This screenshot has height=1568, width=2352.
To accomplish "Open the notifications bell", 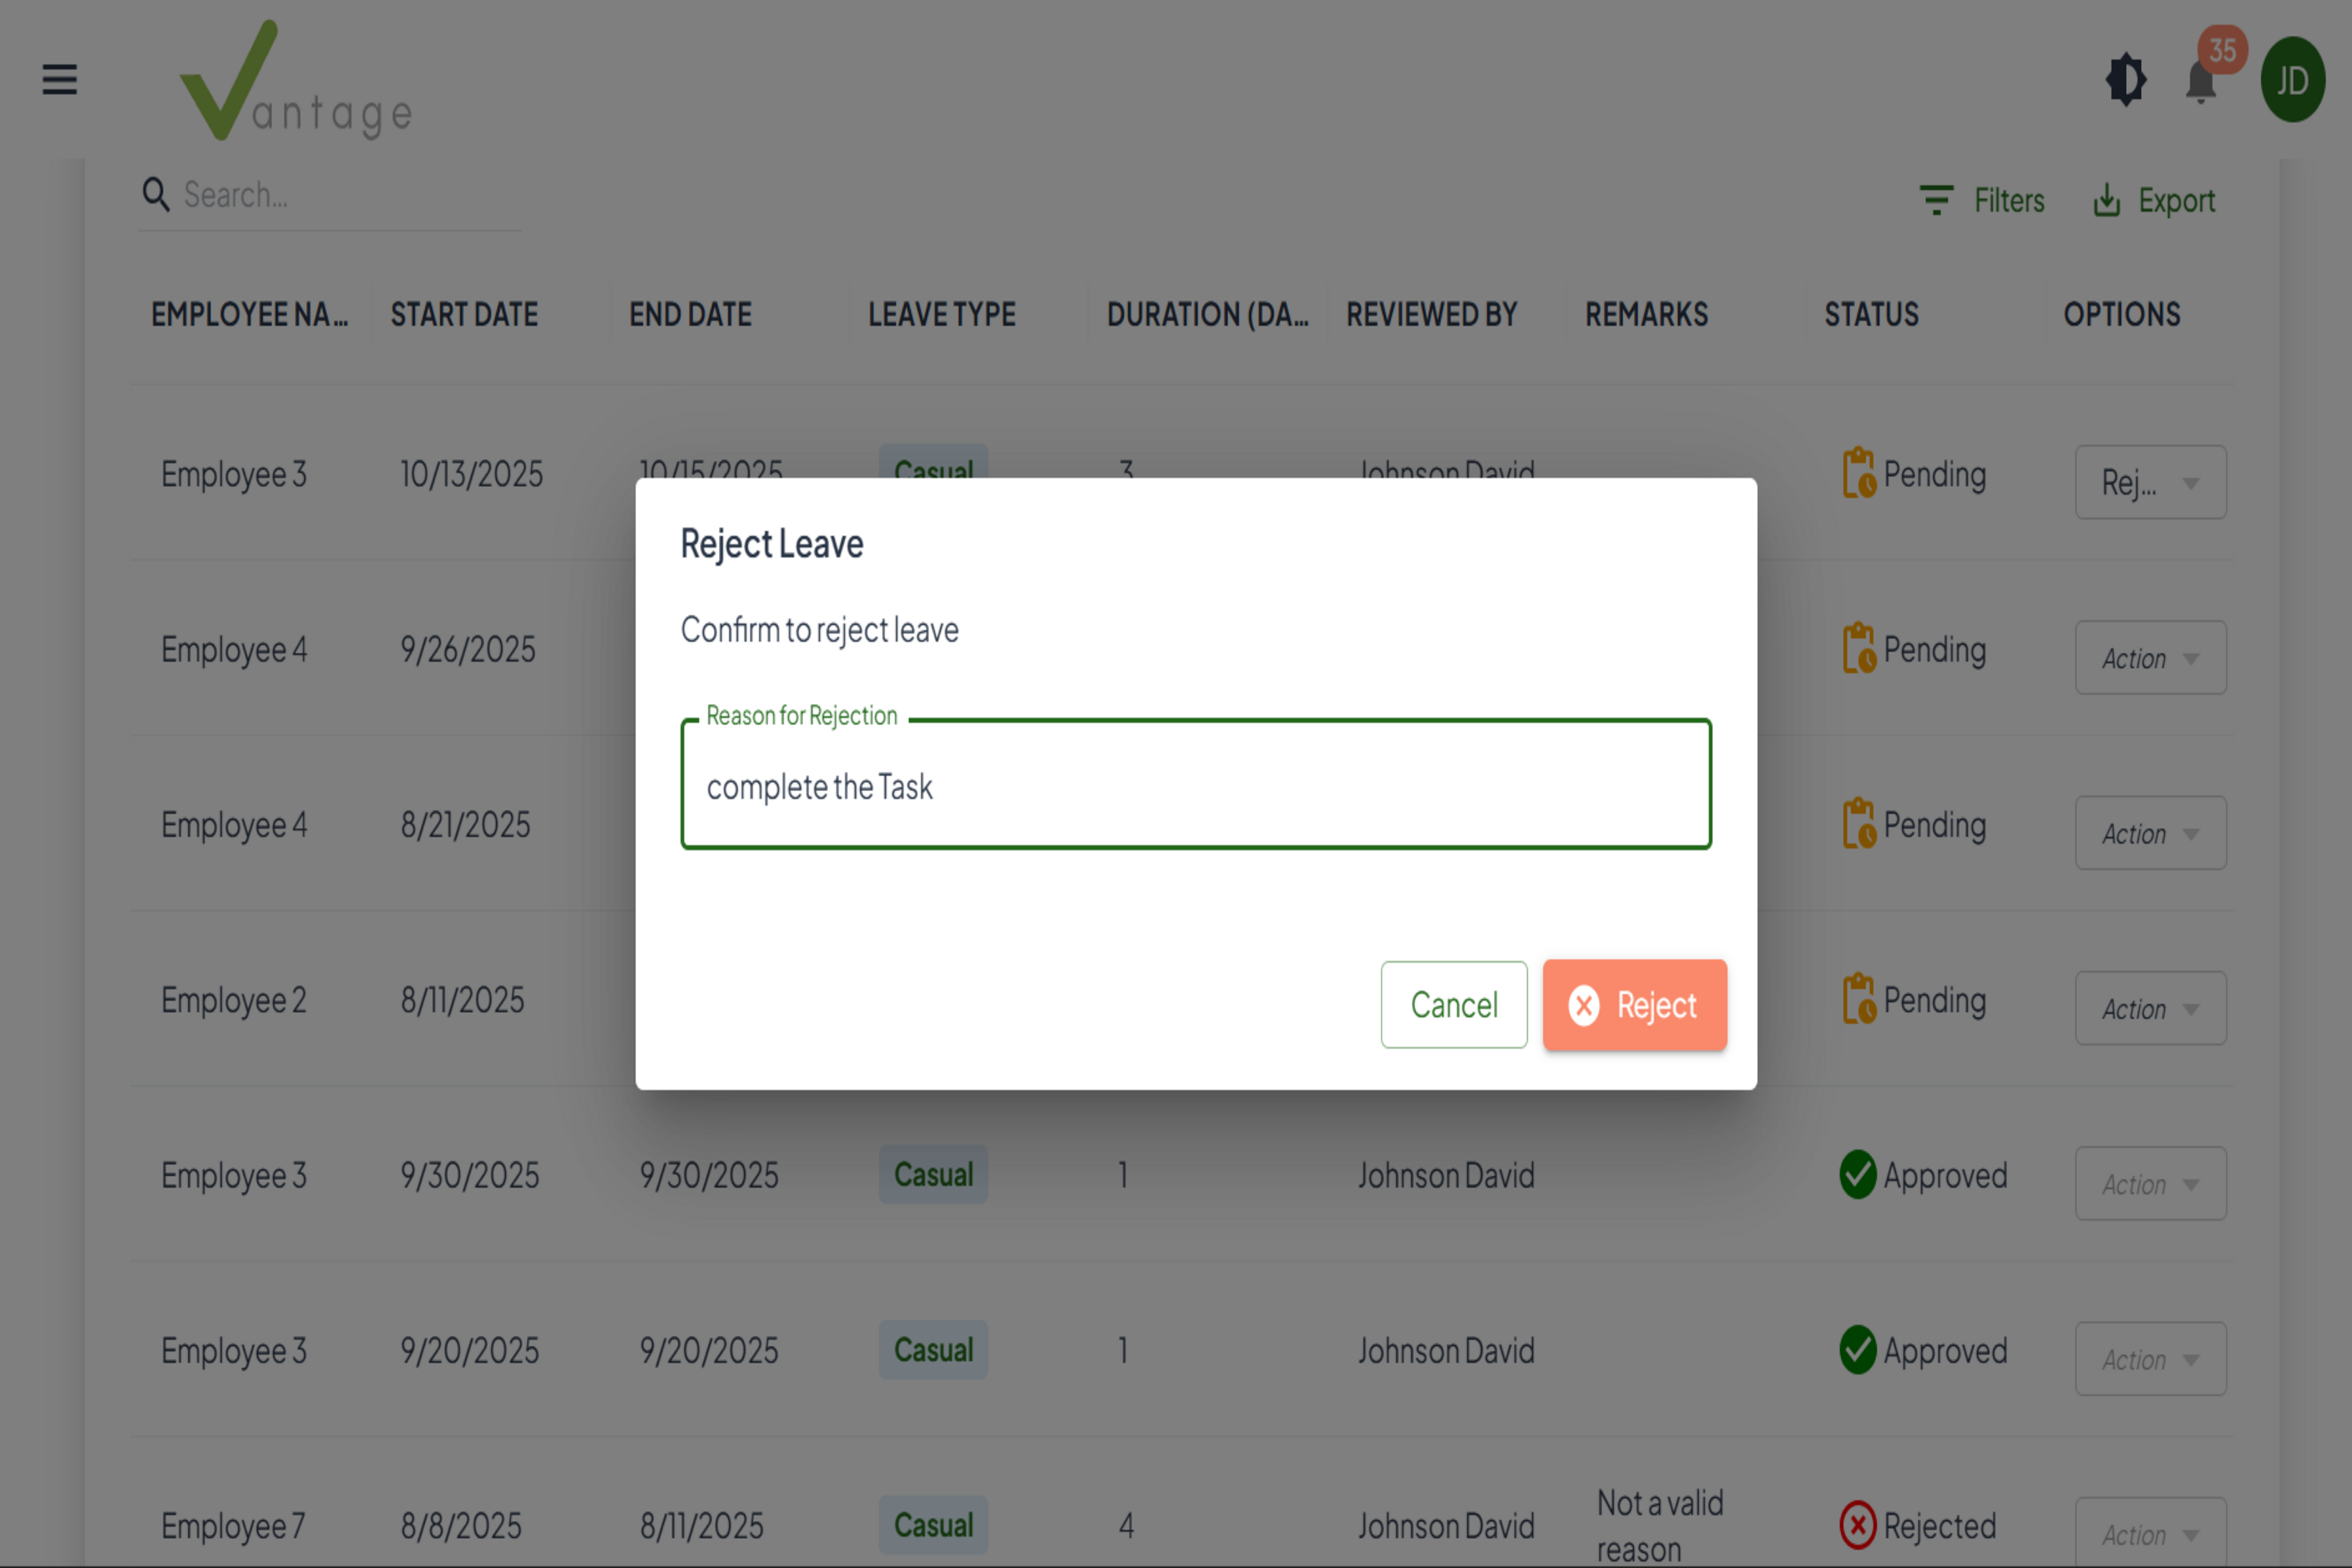I will tap(2201, 82).
